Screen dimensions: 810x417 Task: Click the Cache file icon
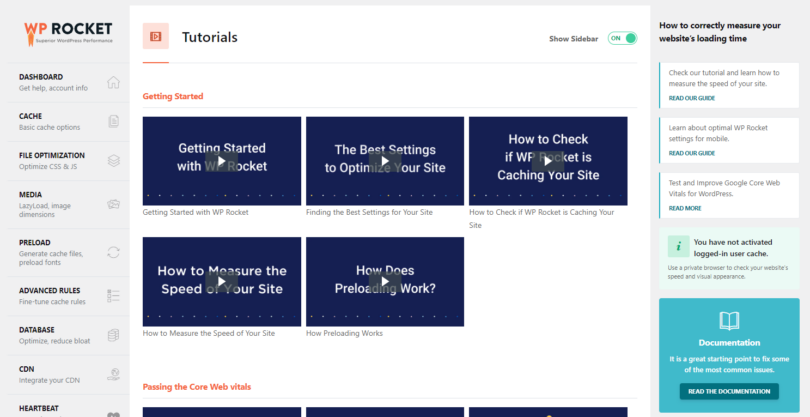tap(113, 121)
